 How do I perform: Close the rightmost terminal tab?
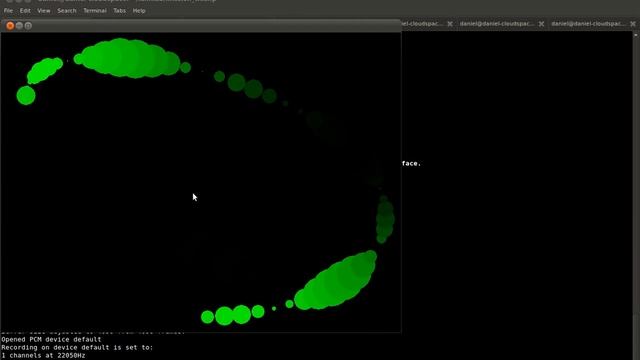(633, 24)
